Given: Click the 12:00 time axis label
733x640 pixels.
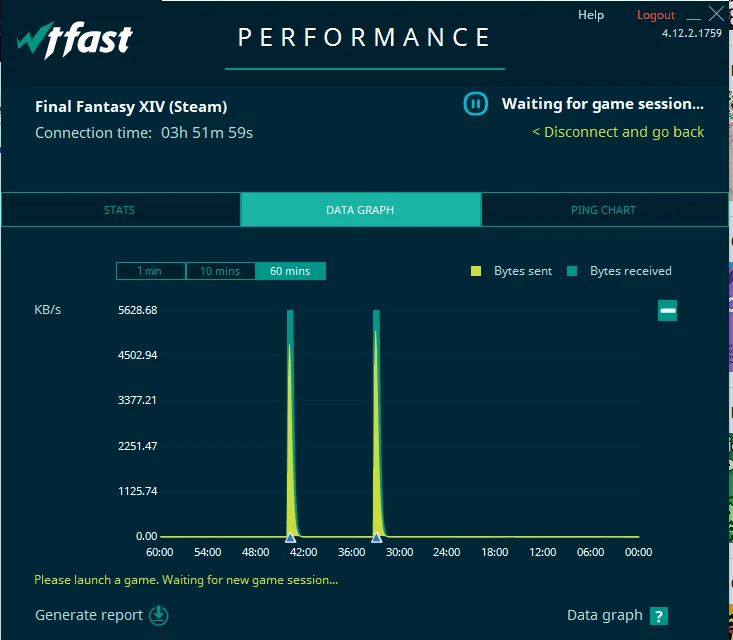Looking at the screenshot, I should 543,552.
